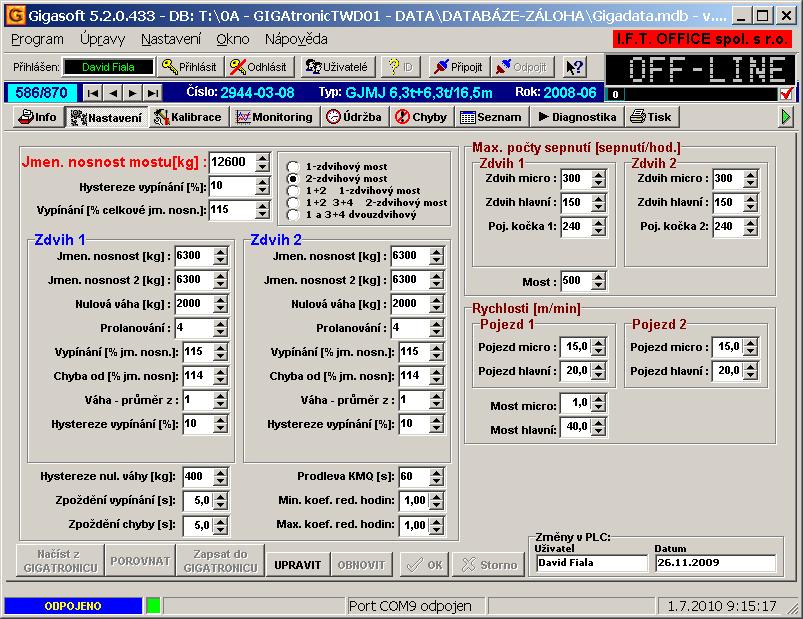Click the context help question-arrow icon
The image size is (803, 619).
(574, 67)
